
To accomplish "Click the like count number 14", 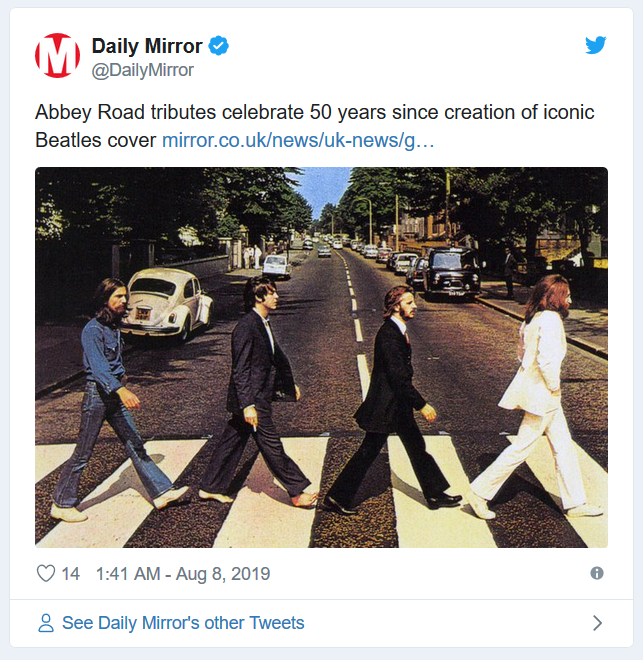I will click(x=70, y=574).
